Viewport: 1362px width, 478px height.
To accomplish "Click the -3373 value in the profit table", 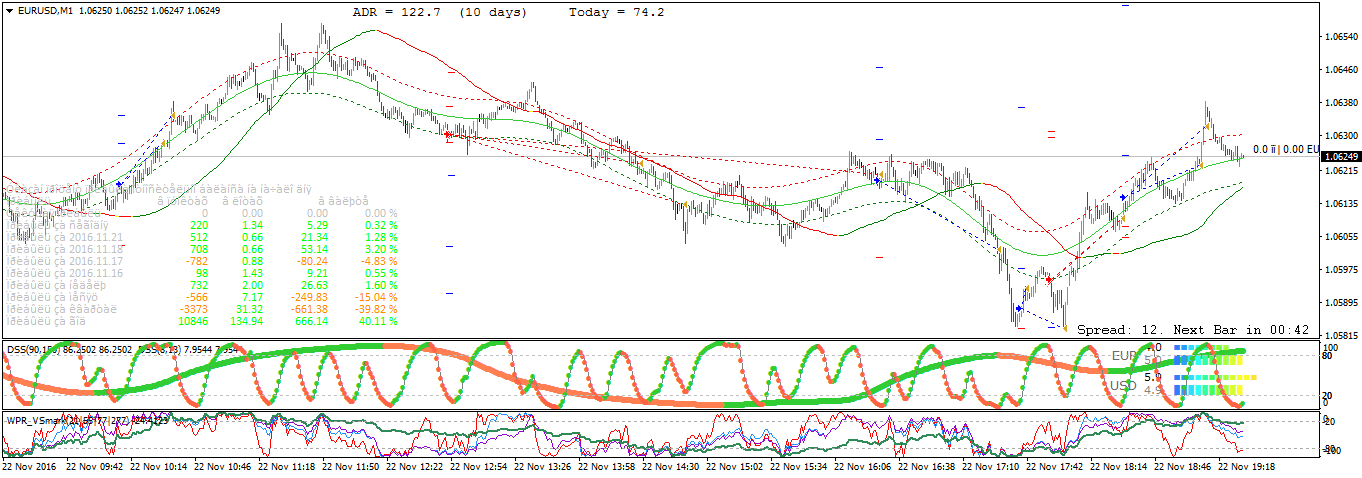I will 193,309.
